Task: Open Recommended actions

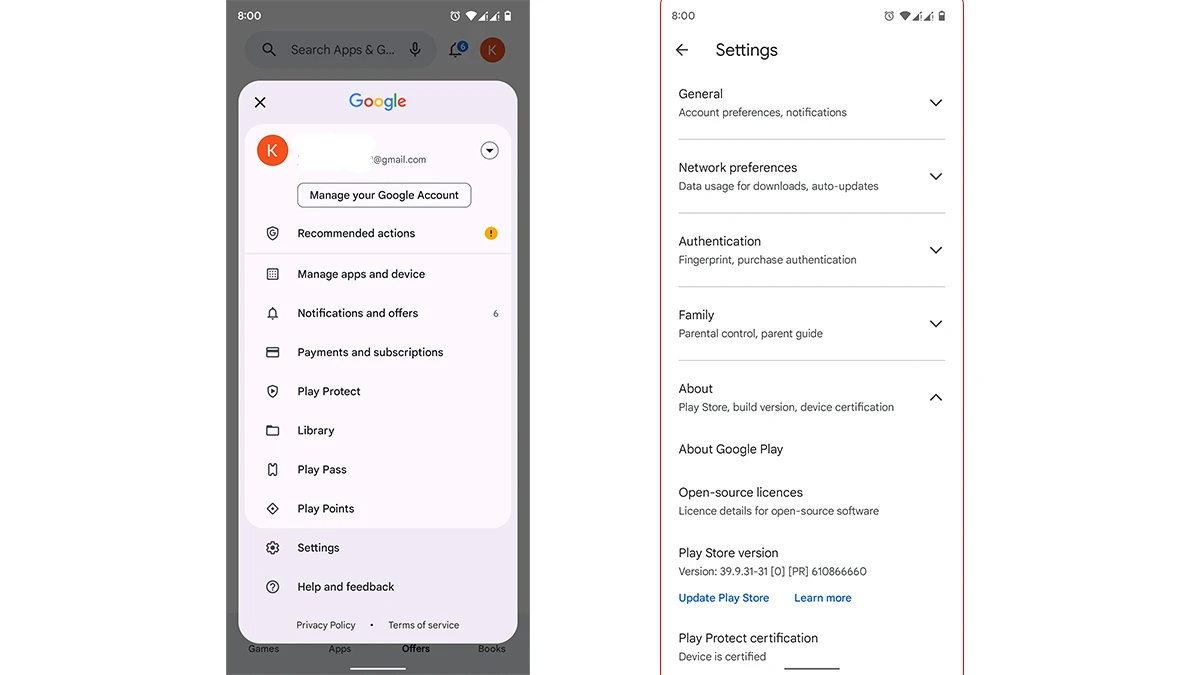Action: [x=378, y=233]
